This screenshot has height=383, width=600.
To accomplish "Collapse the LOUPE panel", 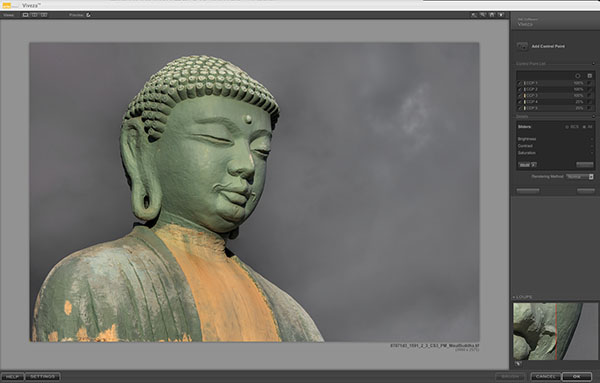I will (514, 297).
